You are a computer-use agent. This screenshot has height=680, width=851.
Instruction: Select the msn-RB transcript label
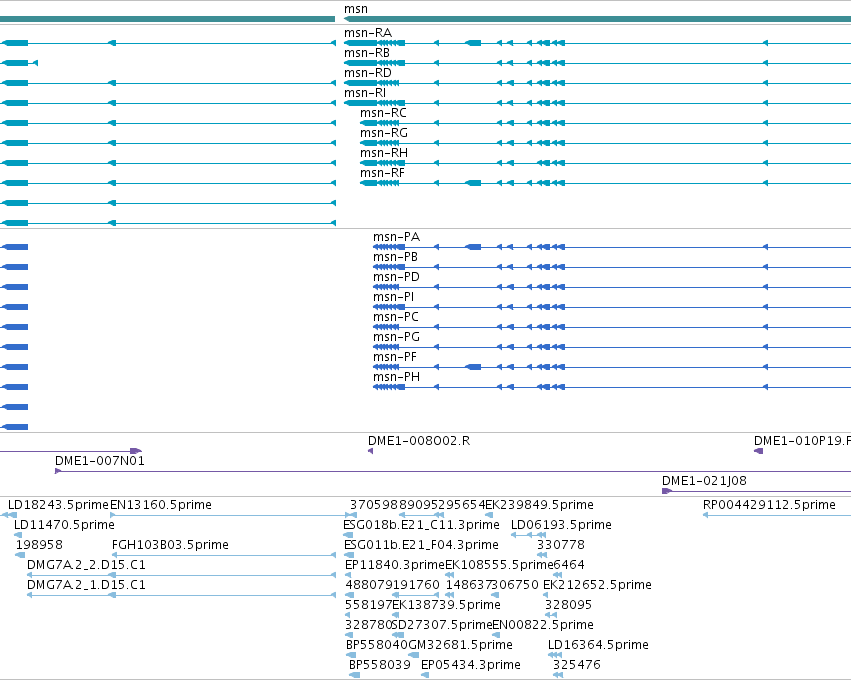[366, 53]
